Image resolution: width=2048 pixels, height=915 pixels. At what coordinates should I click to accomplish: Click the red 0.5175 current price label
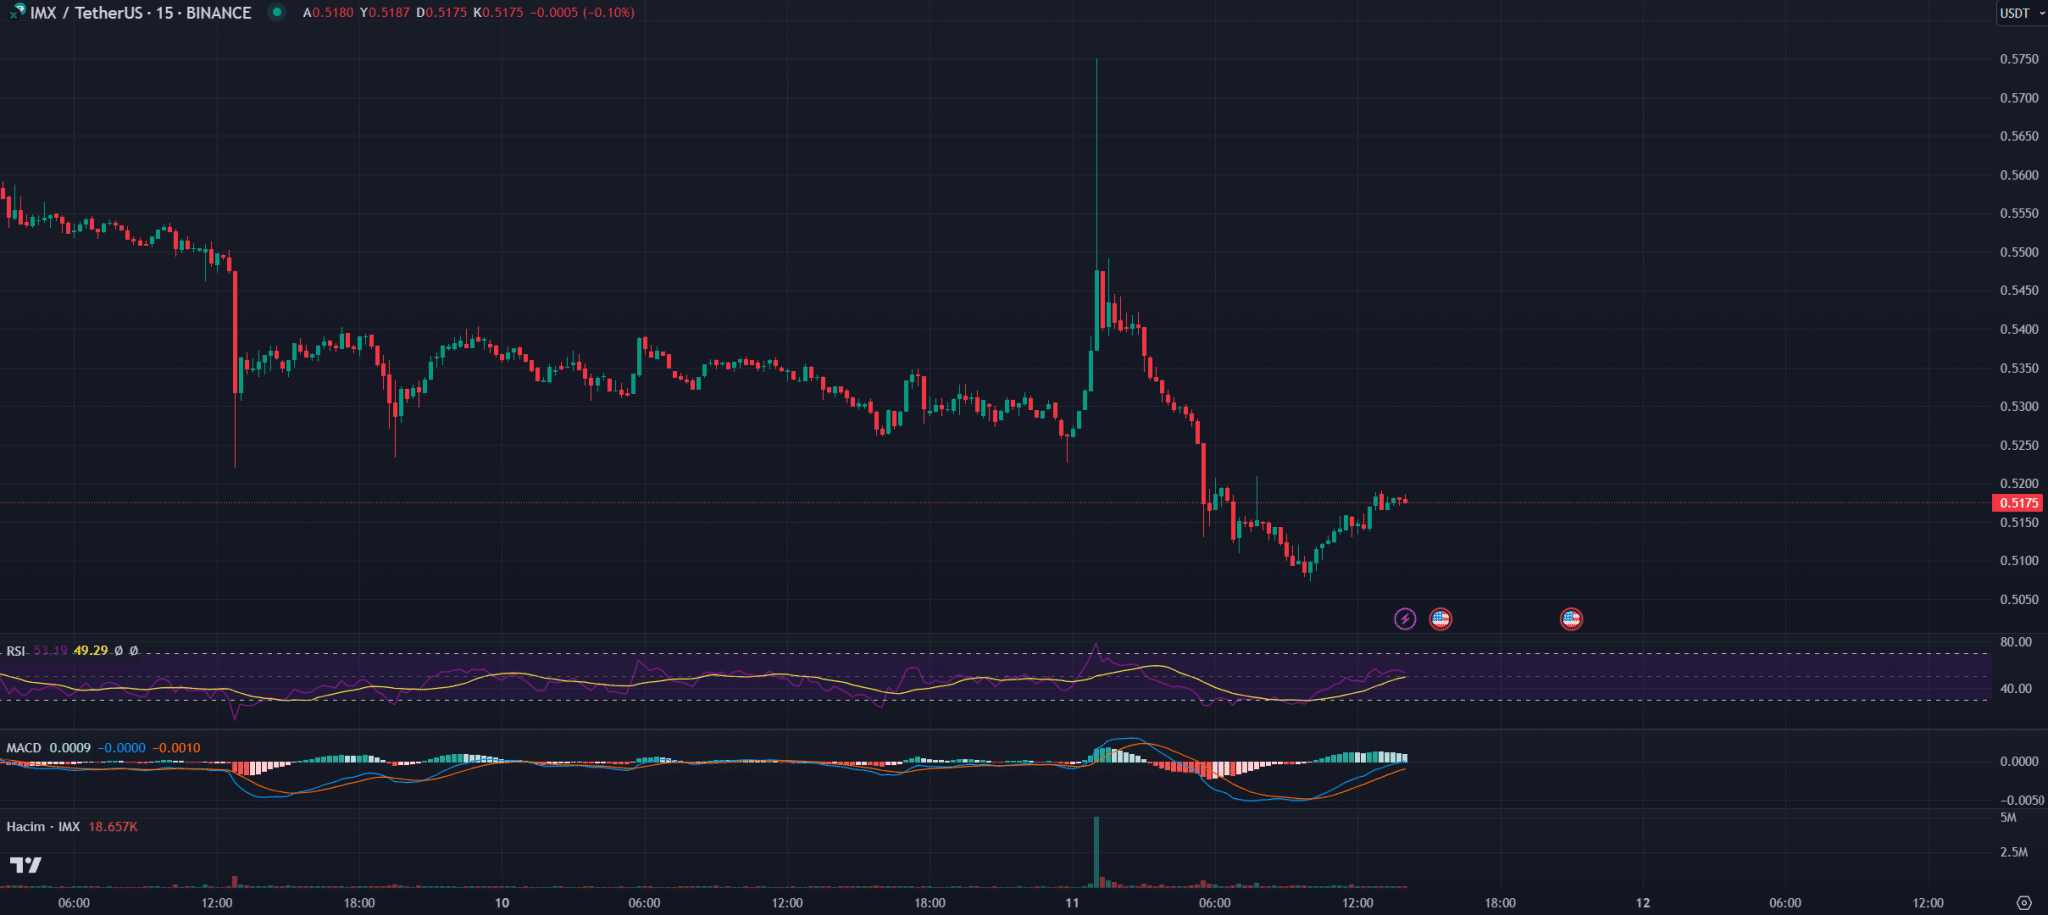pos(2018,503)
